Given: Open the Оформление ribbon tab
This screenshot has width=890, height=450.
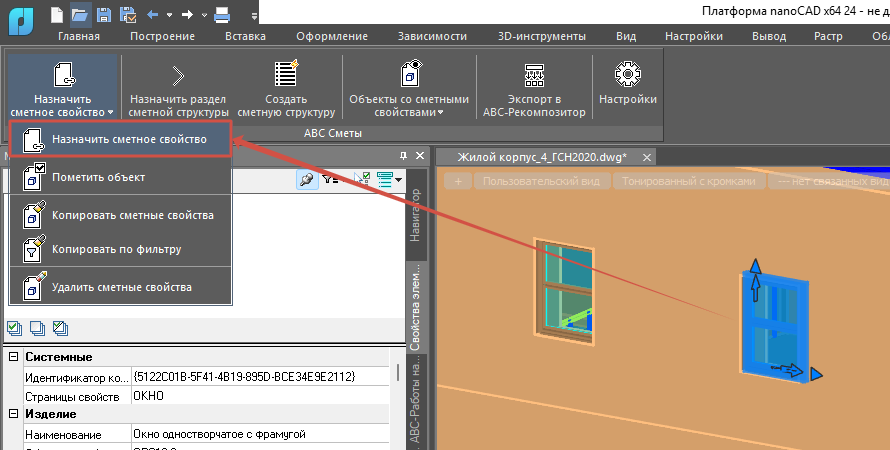Looking at the screenshot, I should pos(332,36).
